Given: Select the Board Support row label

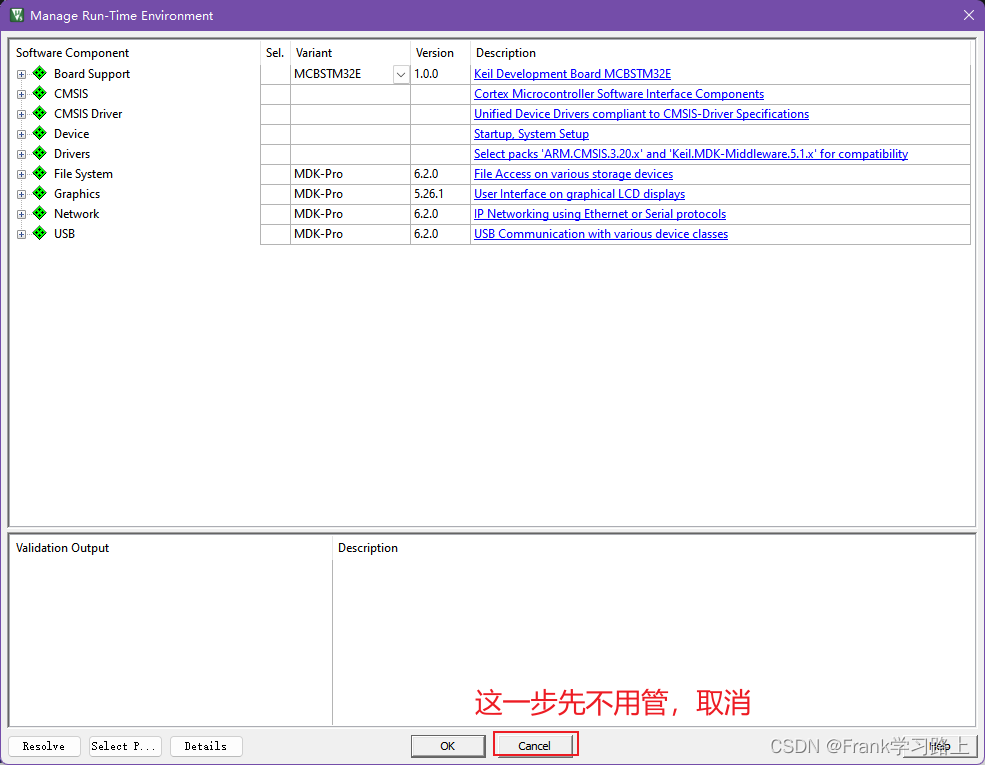Looking at the screenshot, I should point(92,73).
